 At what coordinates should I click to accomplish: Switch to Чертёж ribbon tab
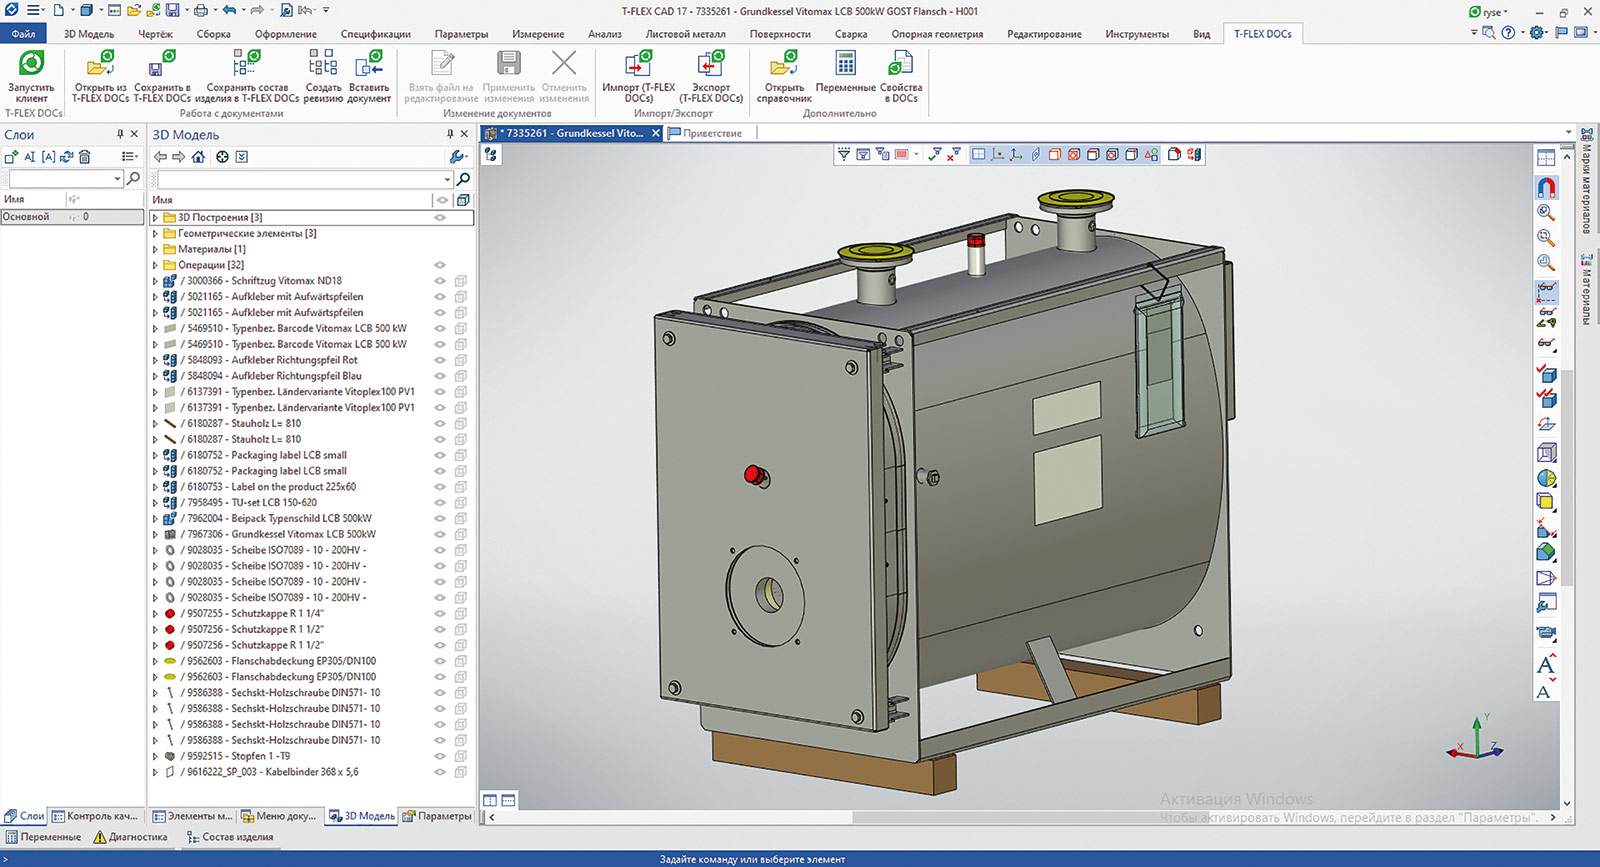[155, 34]
